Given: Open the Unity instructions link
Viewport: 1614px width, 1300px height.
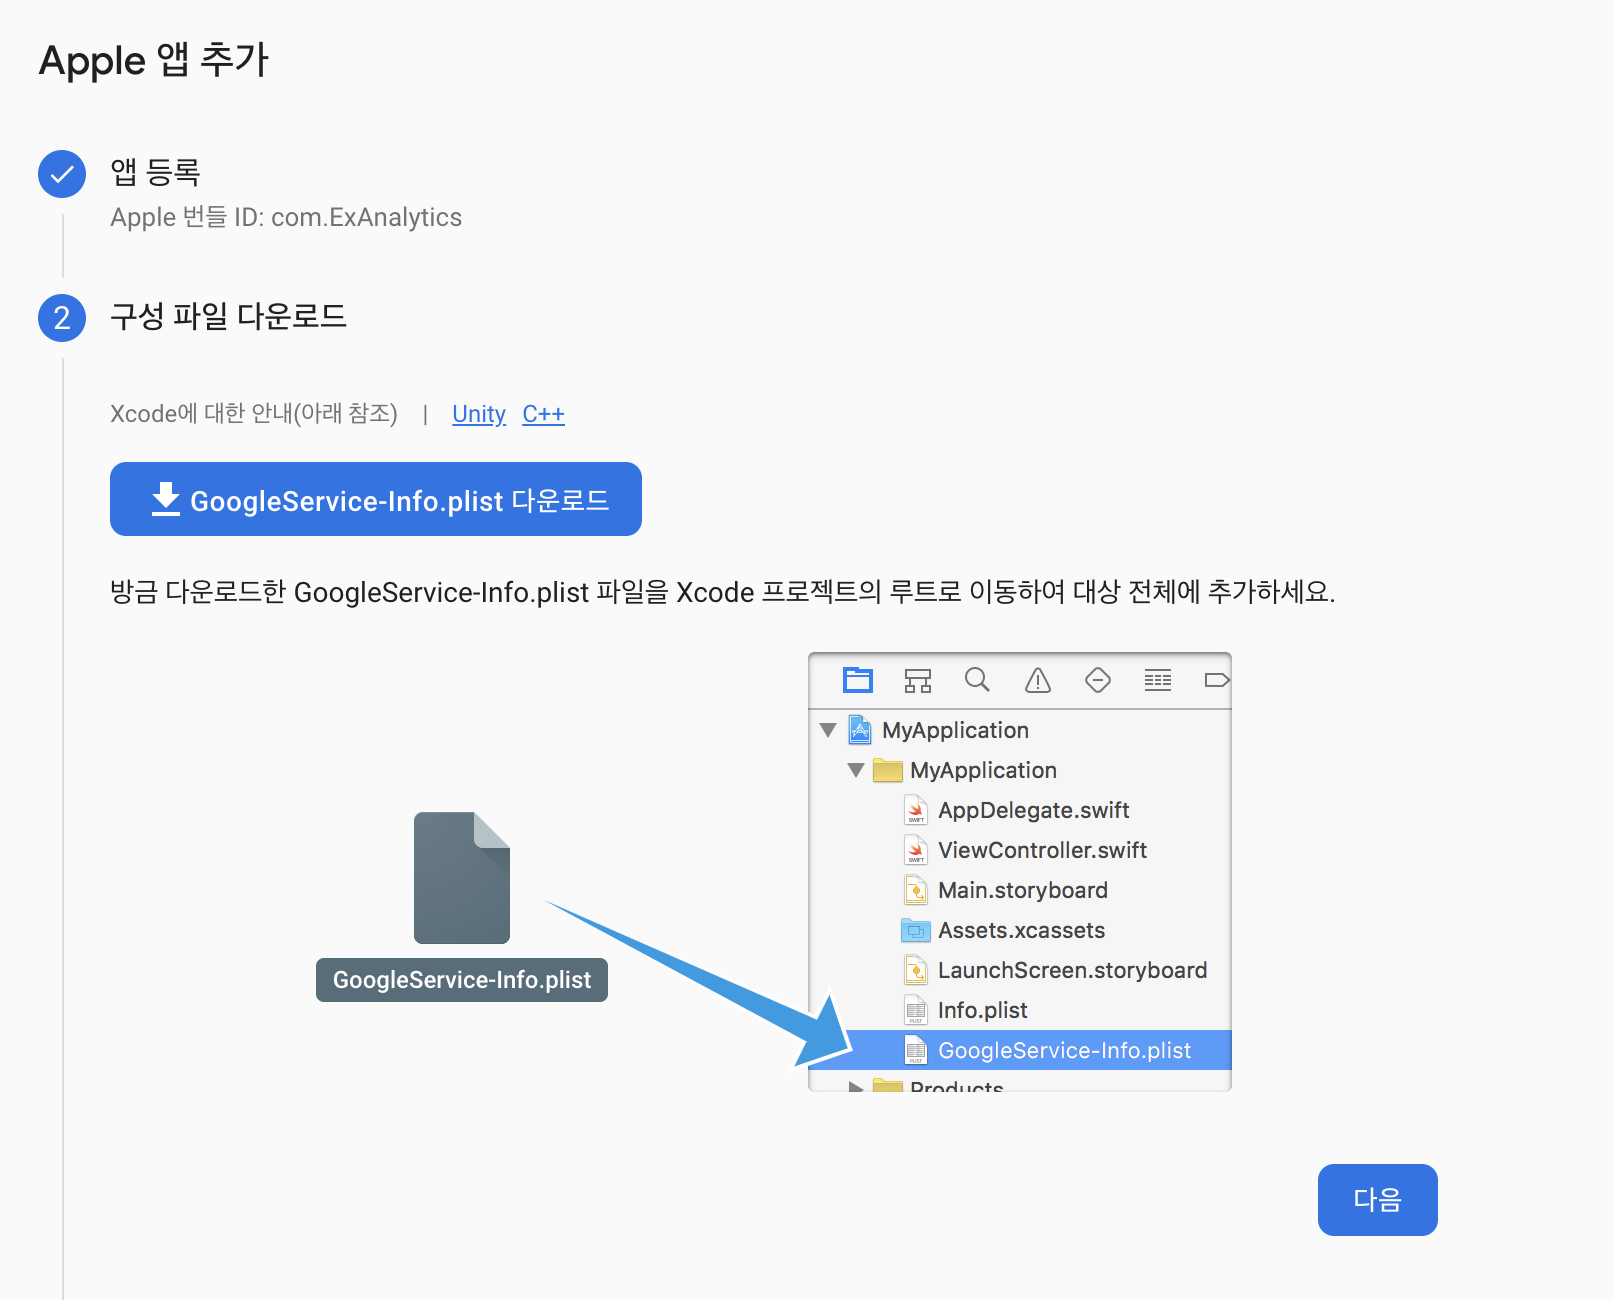Looking at the screenshot, I should (x=479, y=414).
